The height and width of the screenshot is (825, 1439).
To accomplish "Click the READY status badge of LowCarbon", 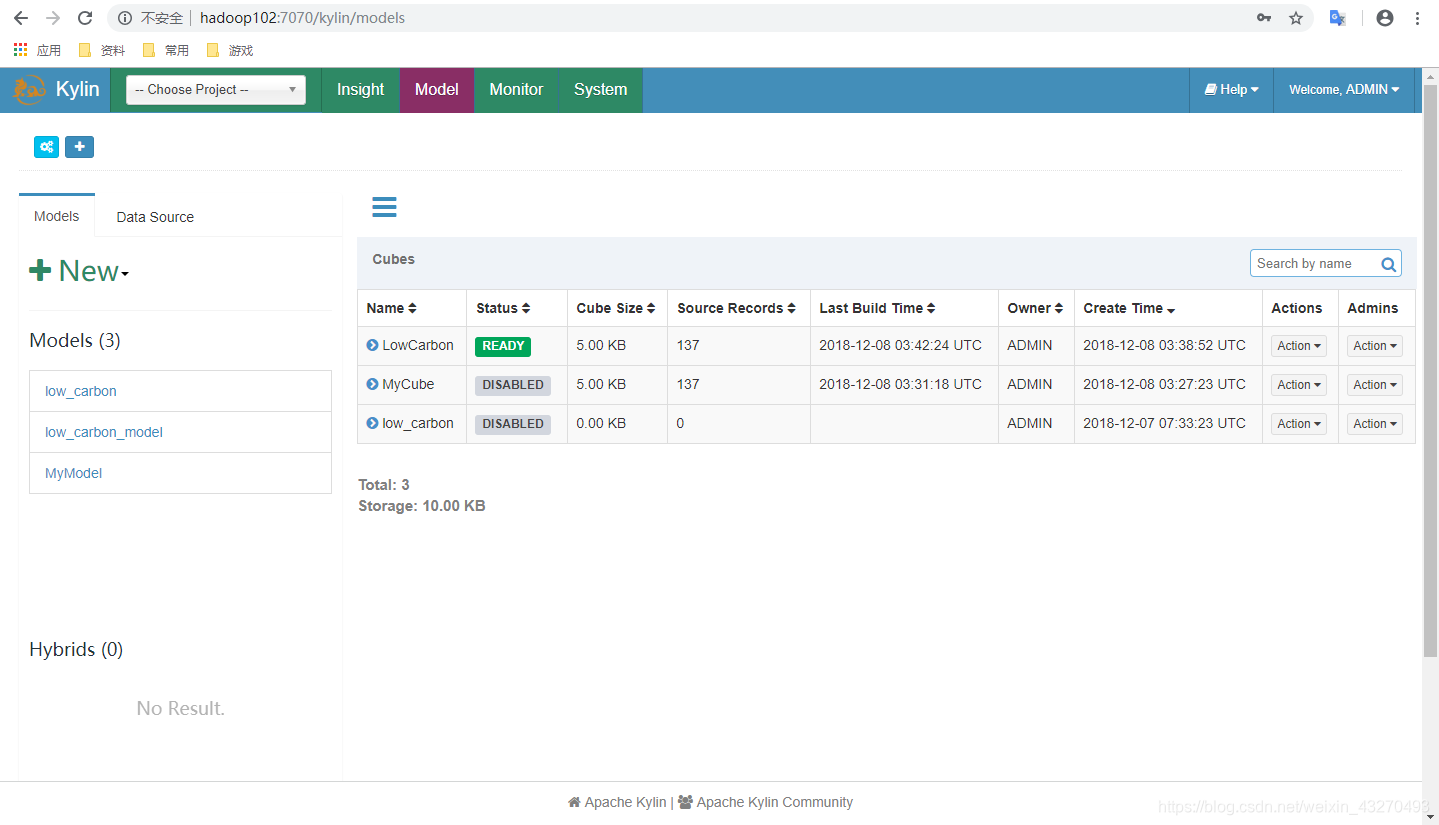I will (x=503, y=346).
